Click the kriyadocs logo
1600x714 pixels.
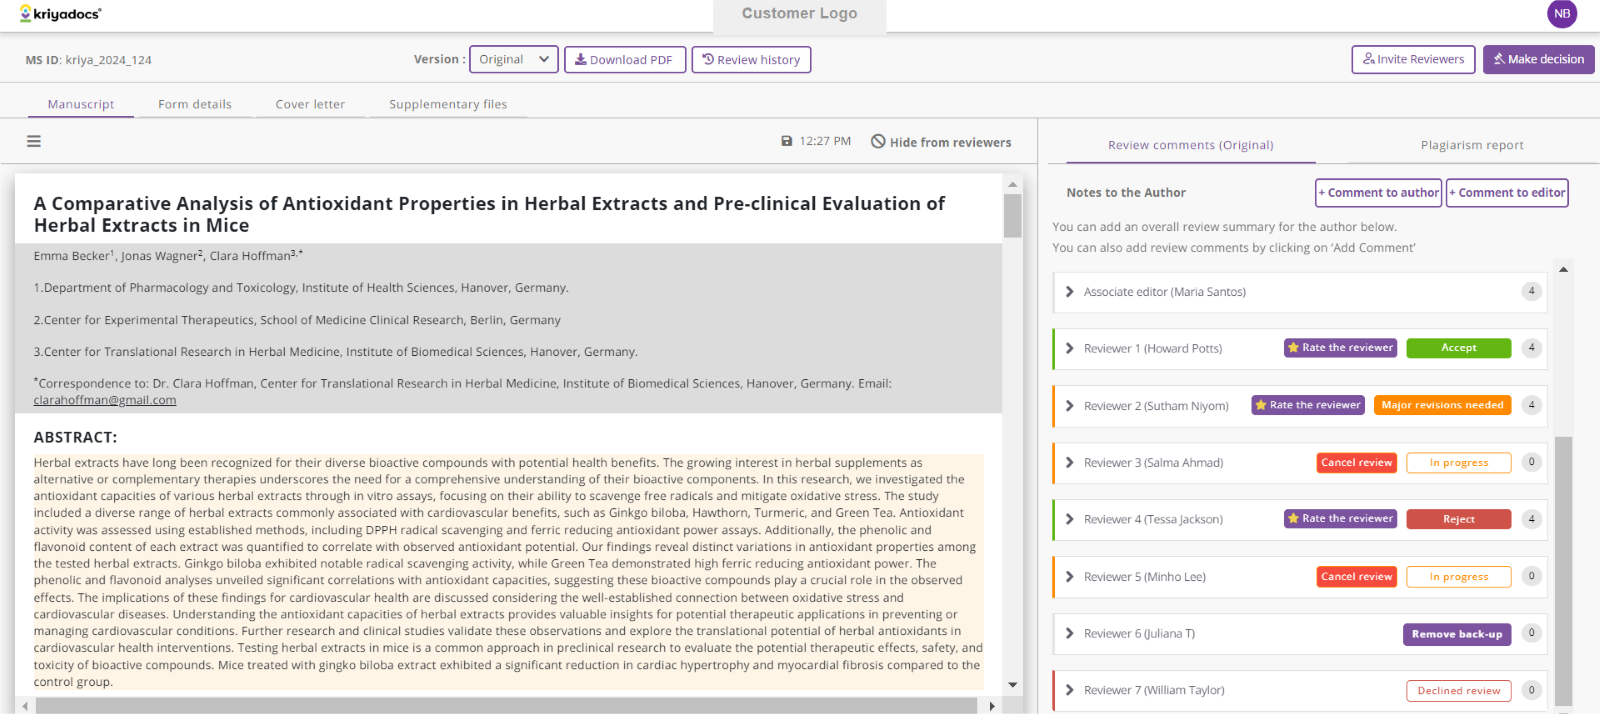click(61, 14)
